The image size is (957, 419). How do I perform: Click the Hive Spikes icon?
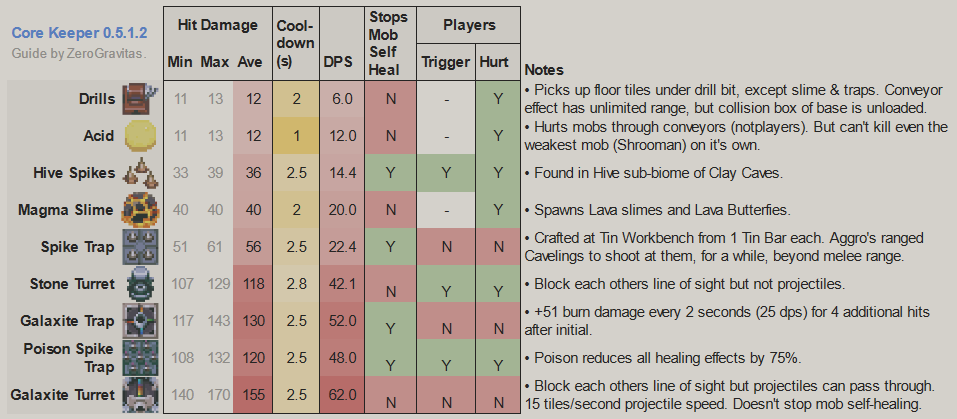137,173
